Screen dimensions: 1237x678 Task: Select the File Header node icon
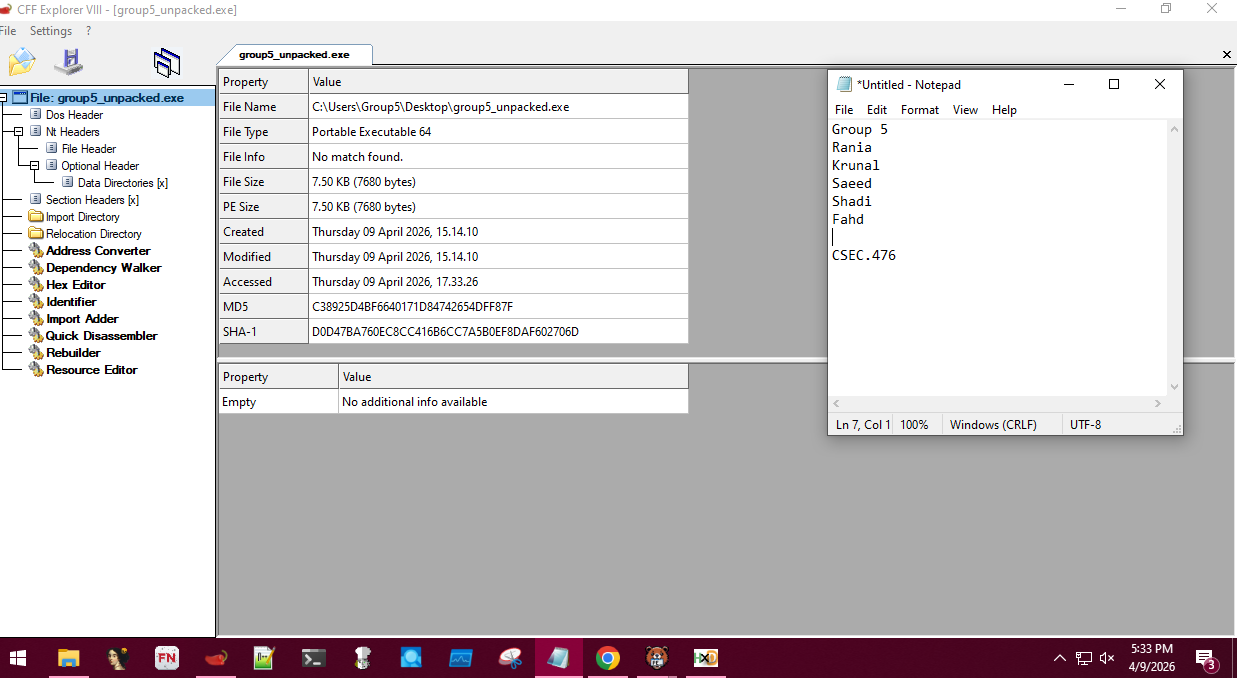[52, 149]
